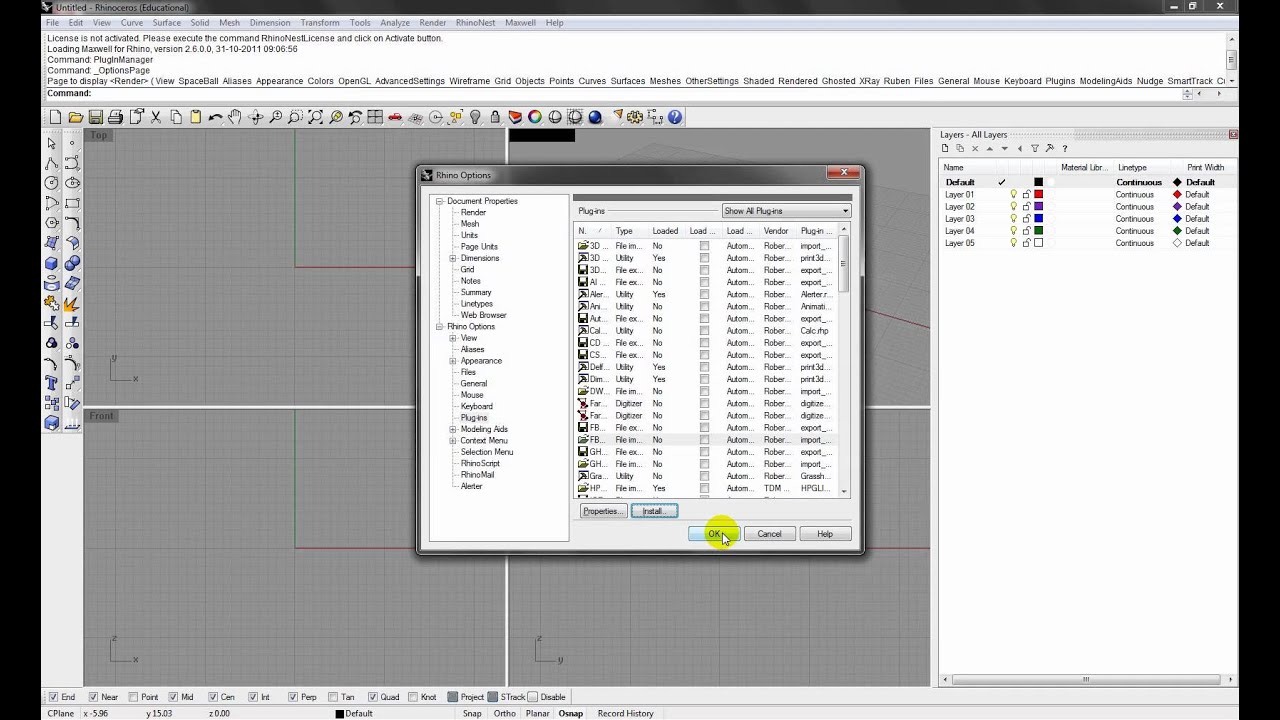
Task: Click the light bulb Hide objects icon
Action: [477, 117]
